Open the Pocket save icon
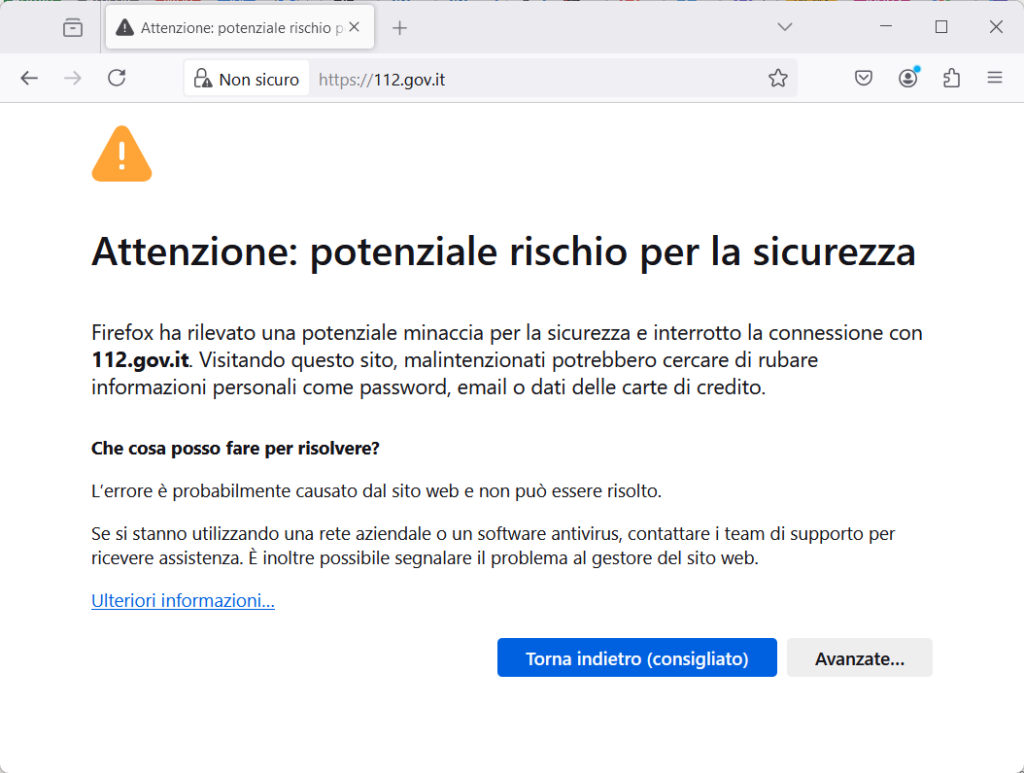1024x773 pixels. pyautogui.click(x=864, y=78)
